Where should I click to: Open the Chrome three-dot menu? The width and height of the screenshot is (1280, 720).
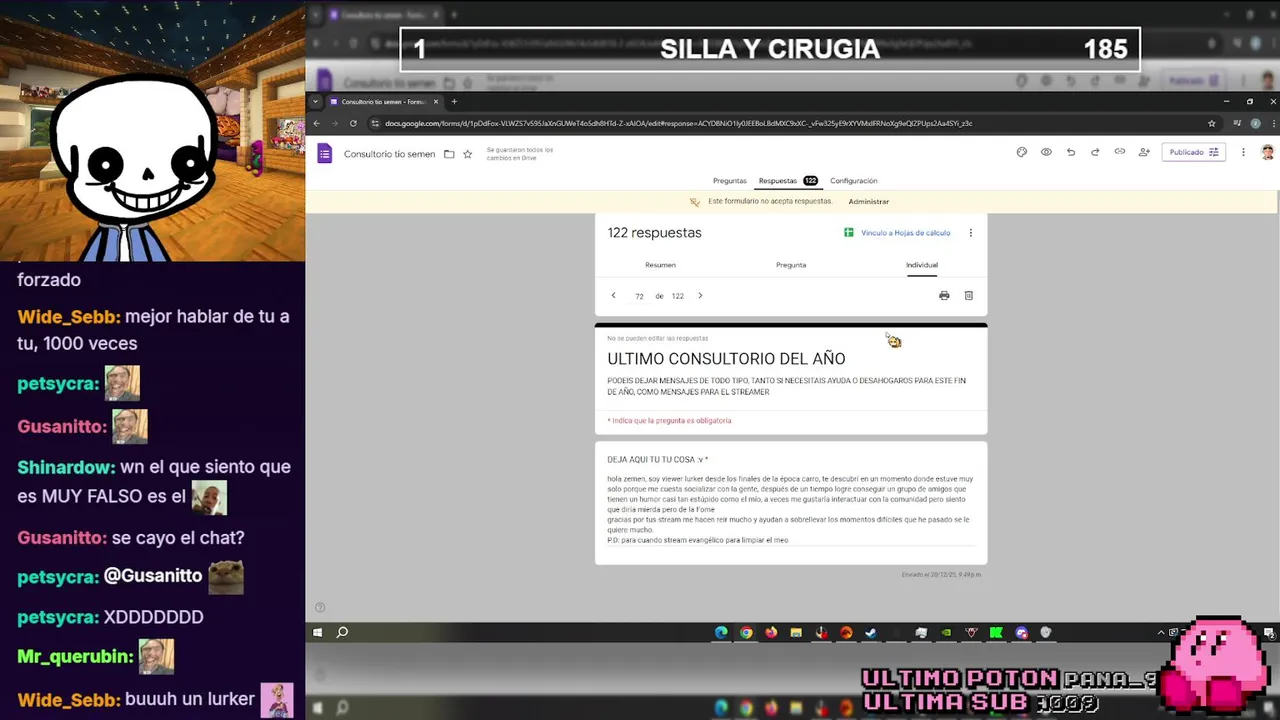(1272, 123)
